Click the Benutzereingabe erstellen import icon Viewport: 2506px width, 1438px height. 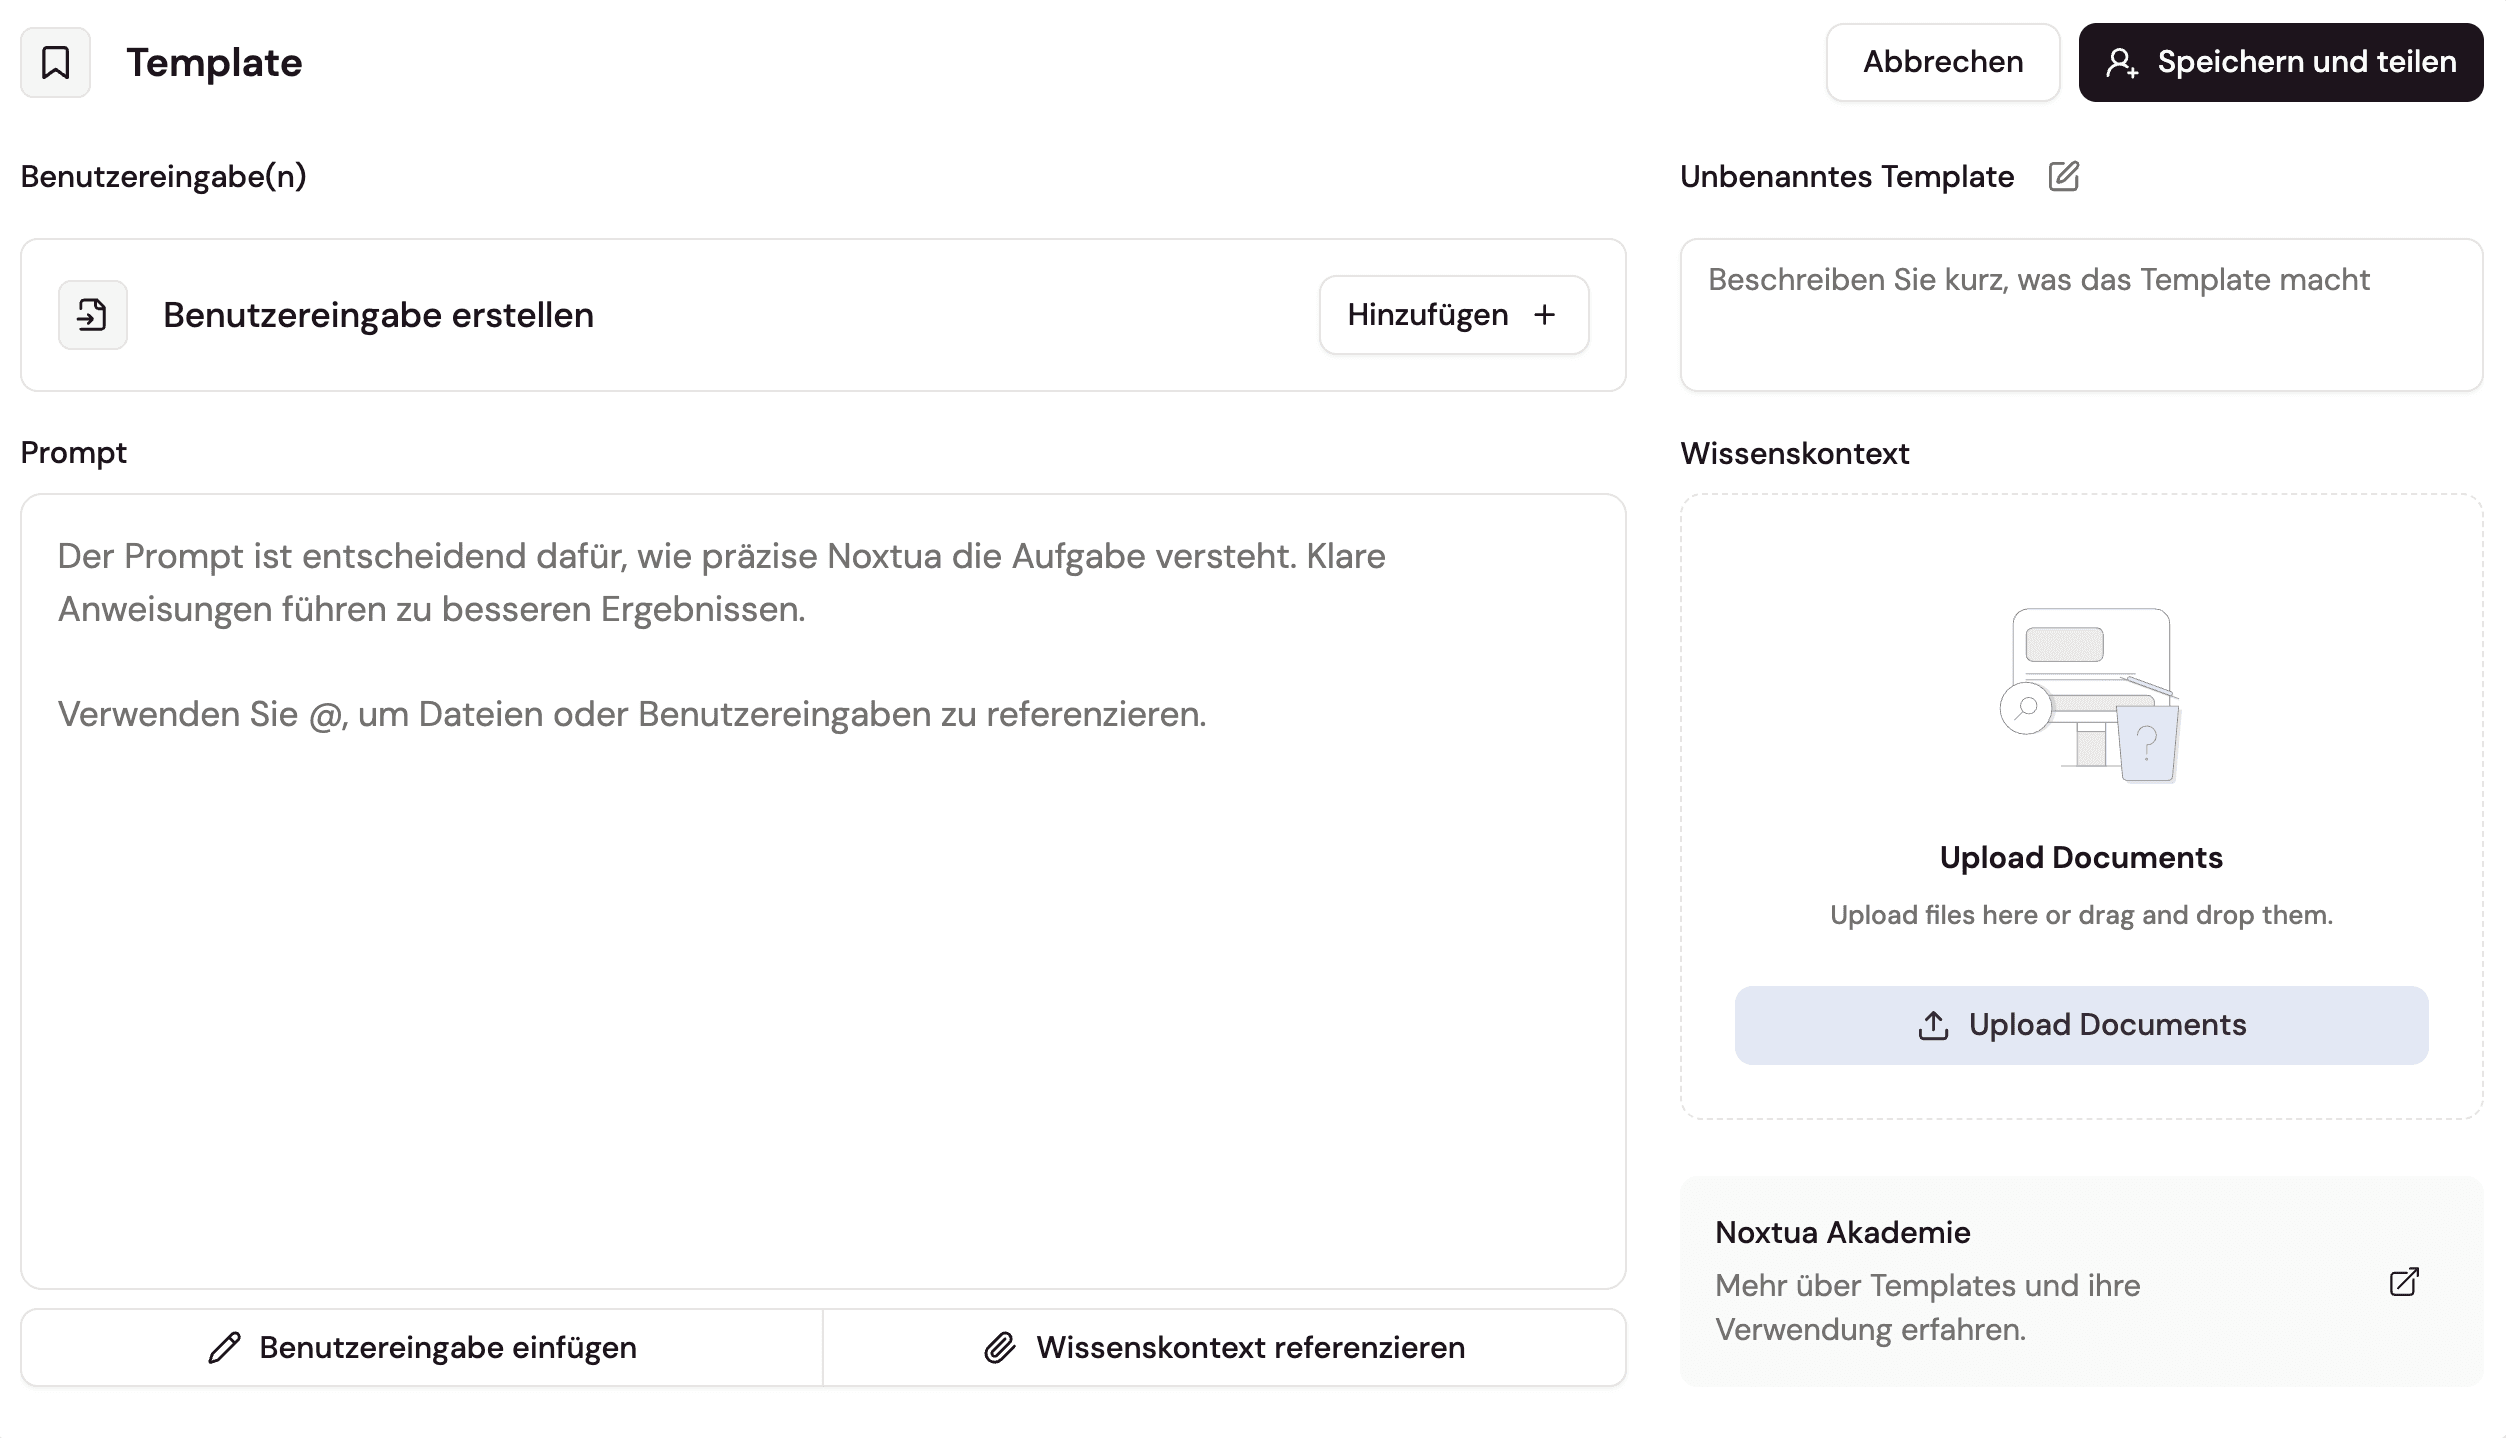(92, 315)
